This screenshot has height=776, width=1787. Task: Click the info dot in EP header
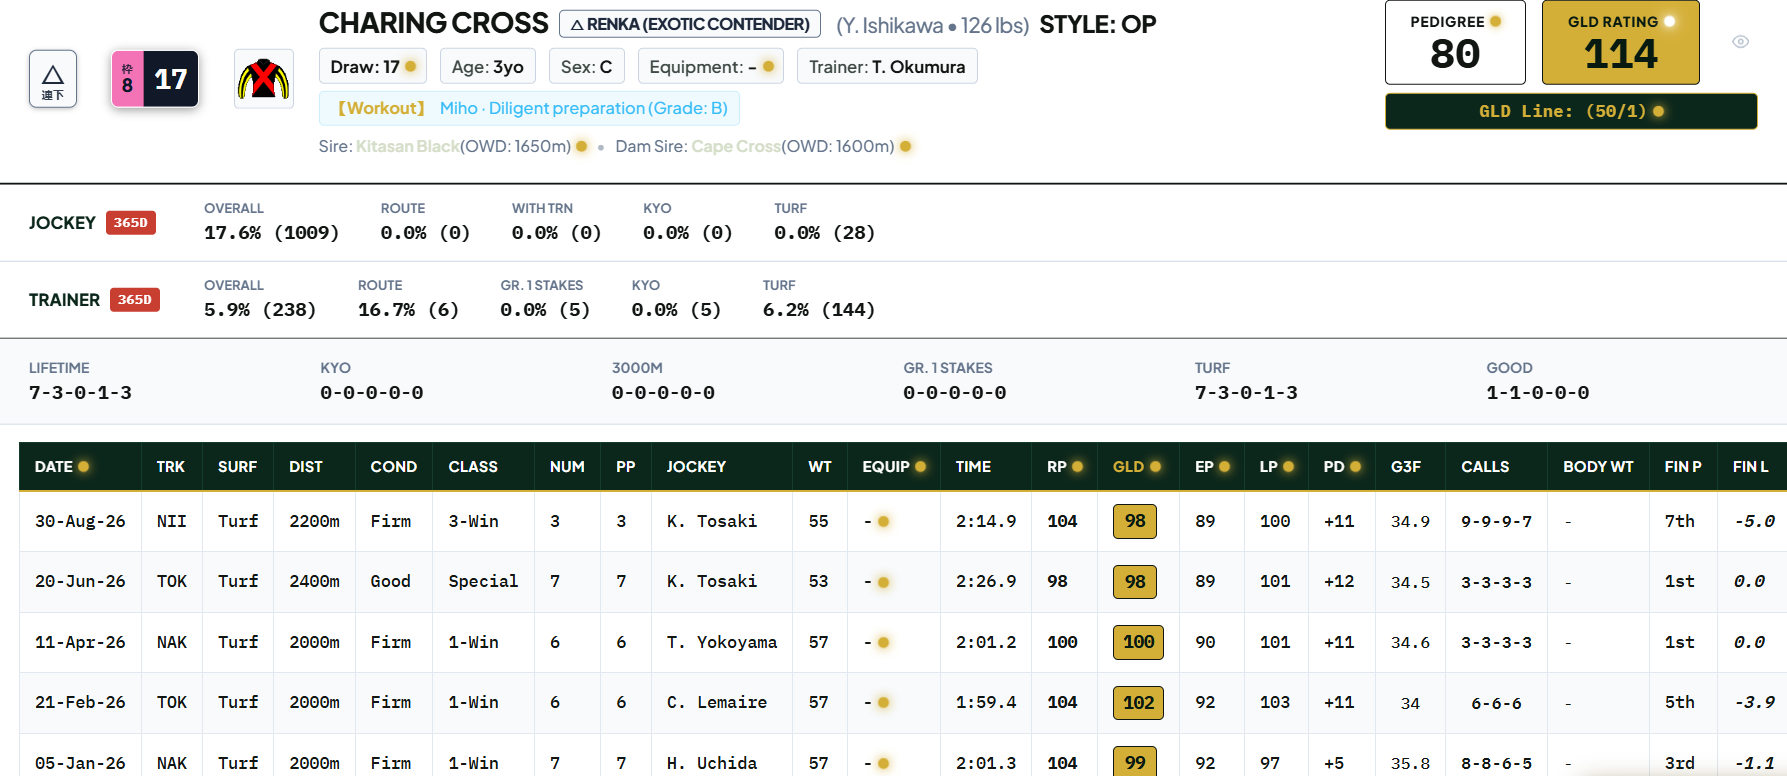point(1224,466)
